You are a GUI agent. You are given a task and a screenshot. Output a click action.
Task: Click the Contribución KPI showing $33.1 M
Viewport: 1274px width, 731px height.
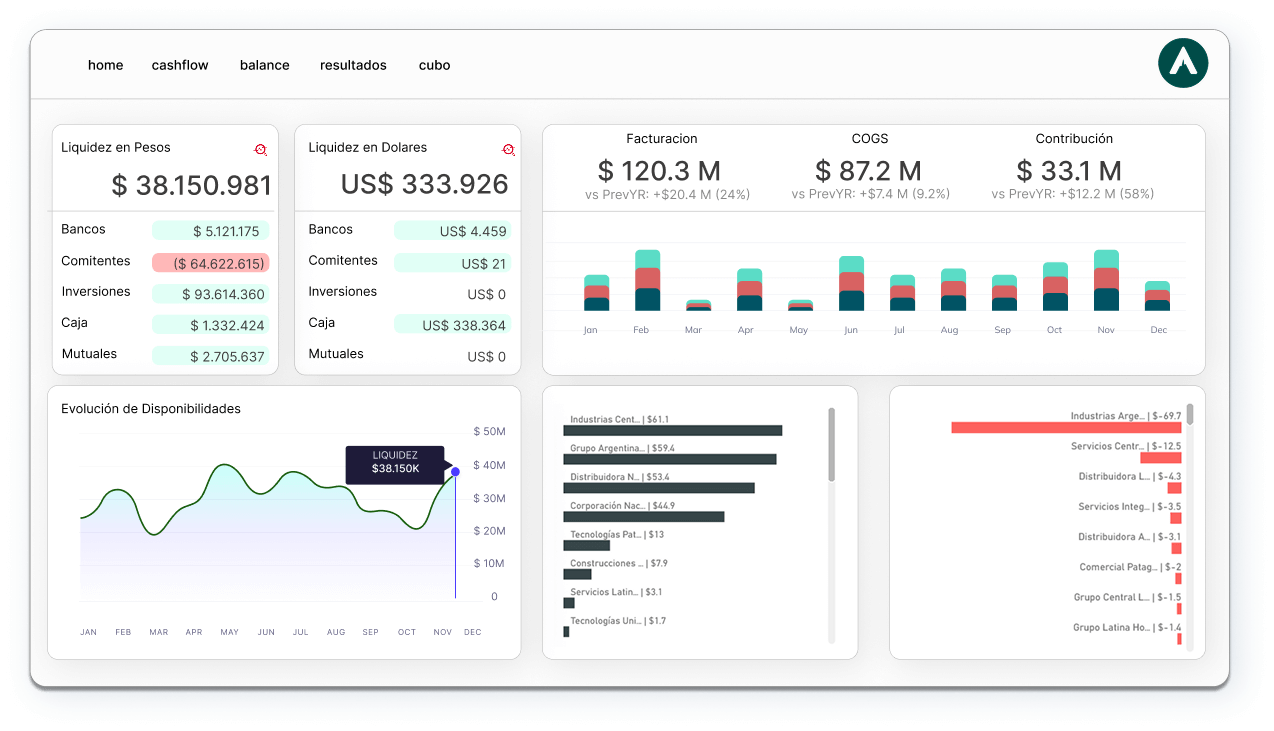[1071, 170]
